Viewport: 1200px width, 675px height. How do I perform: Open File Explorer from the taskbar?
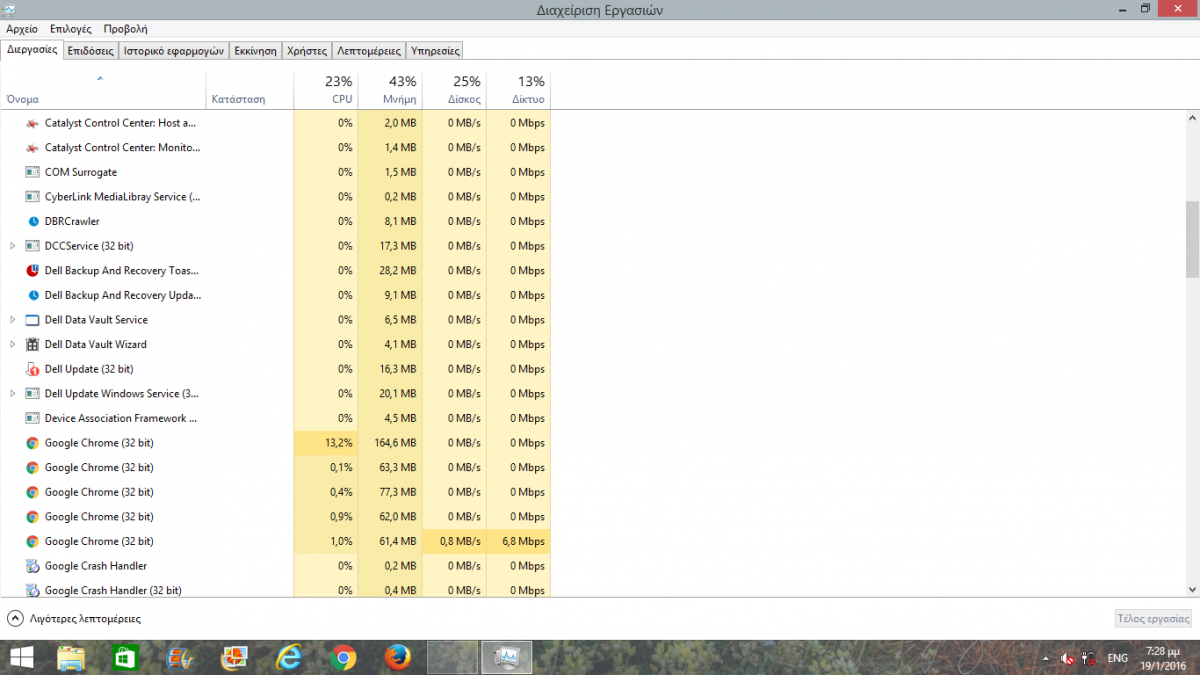point(71,657)
